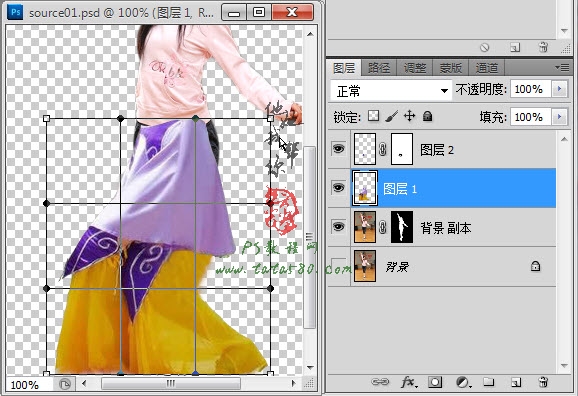Maximize the source01.psd document window
The image size is (578, 396).
[x=259, y=13]
